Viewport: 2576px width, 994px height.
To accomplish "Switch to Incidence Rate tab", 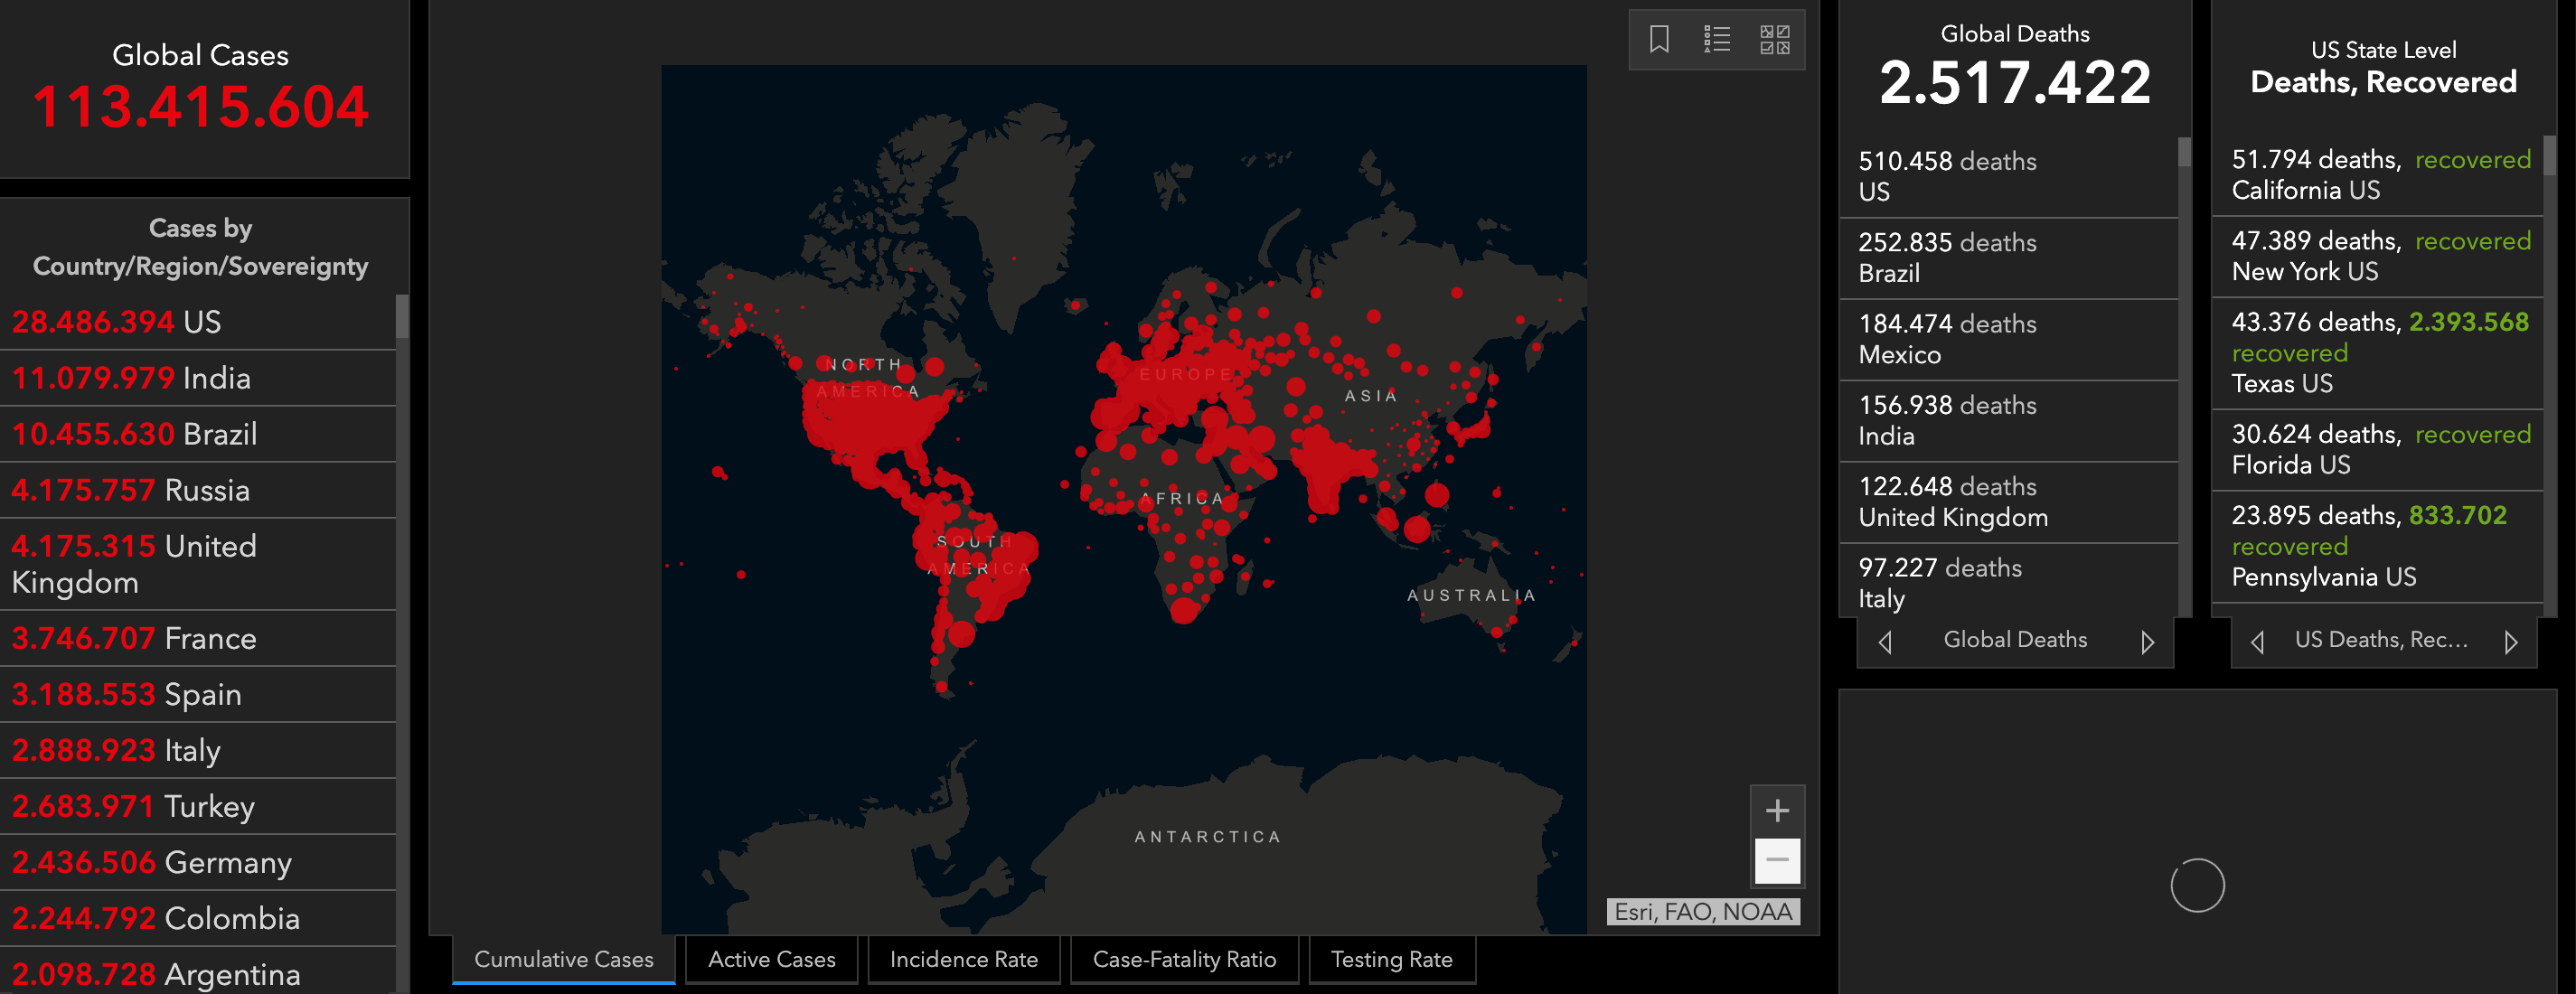I will click(x=963, y=959).
